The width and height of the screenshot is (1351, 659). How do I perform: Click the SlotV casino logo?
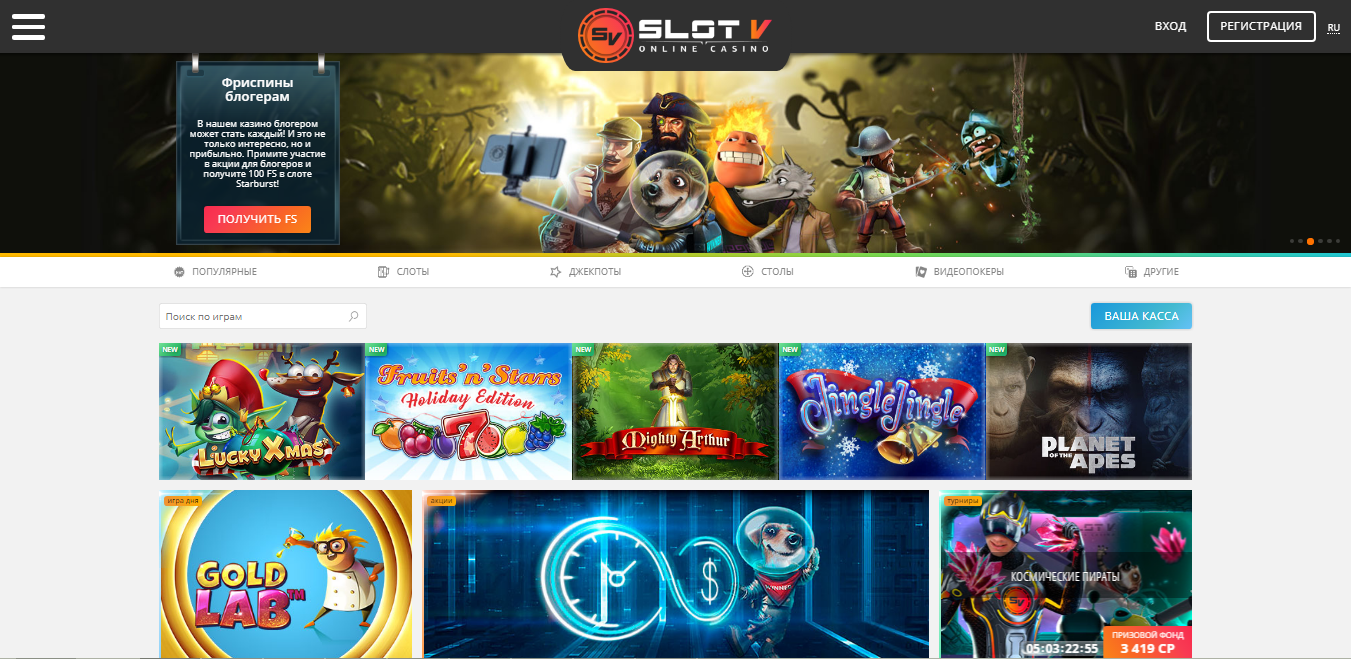(675, 32)
